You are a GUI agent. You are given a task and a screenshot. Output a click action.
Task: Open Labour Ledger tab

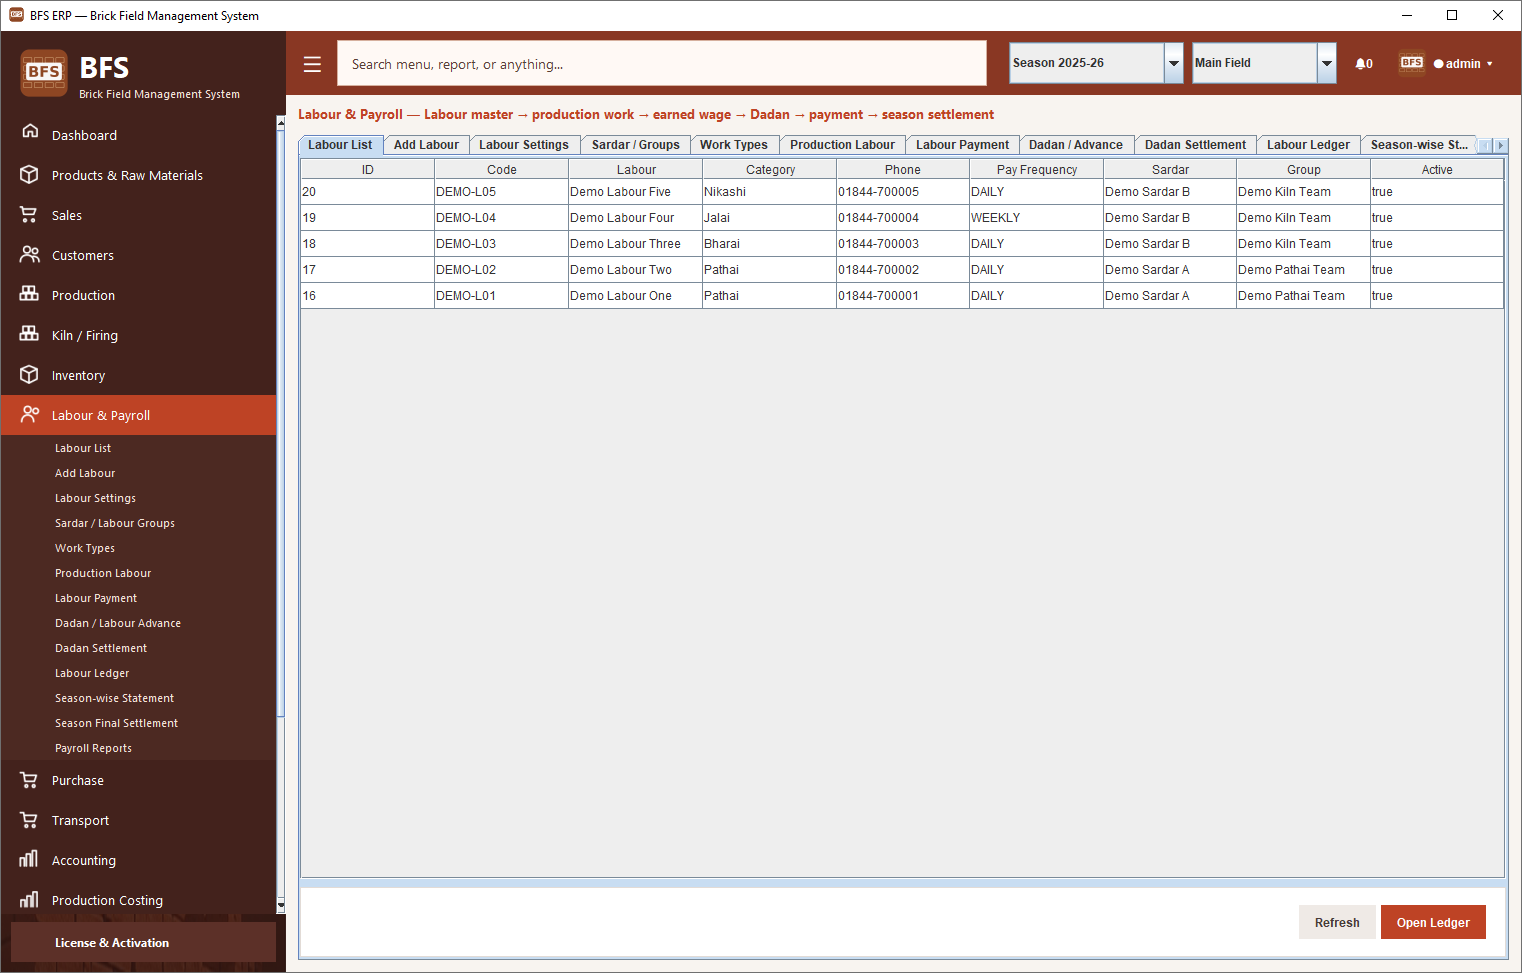(x=1308, y=145)
